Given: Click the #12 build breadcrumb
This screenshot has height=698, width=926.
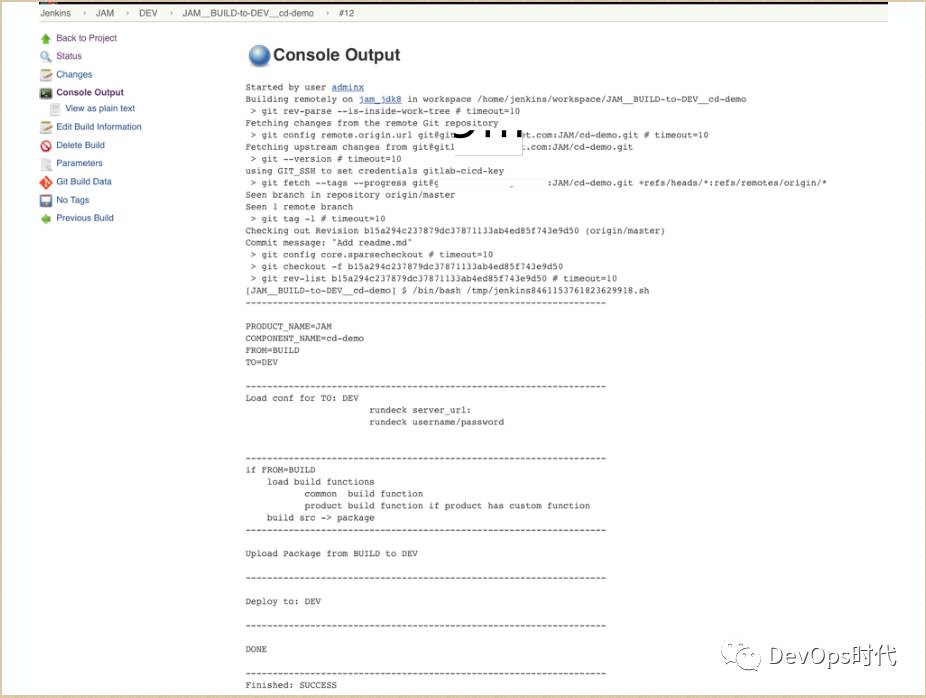Looking at the screenshot, I should [347, 13].
